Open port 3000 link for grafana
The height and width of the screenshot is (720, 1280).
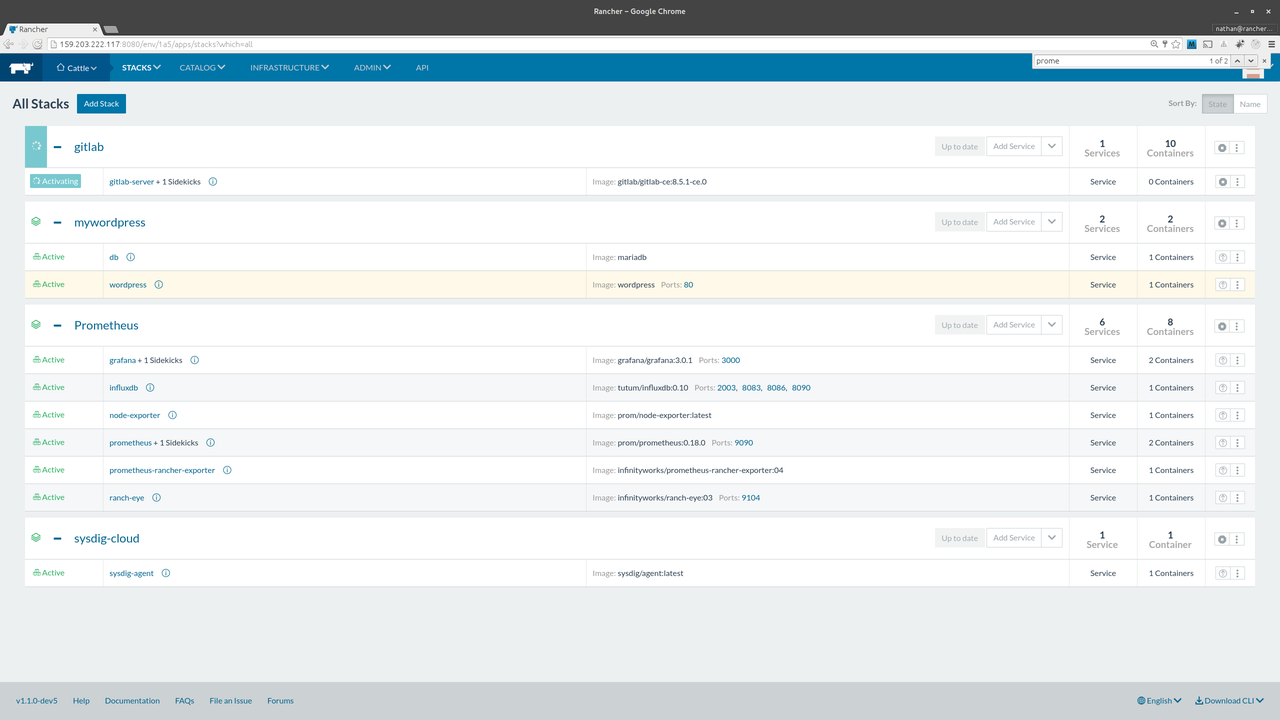pyautogui.click(x=731, y=360)
